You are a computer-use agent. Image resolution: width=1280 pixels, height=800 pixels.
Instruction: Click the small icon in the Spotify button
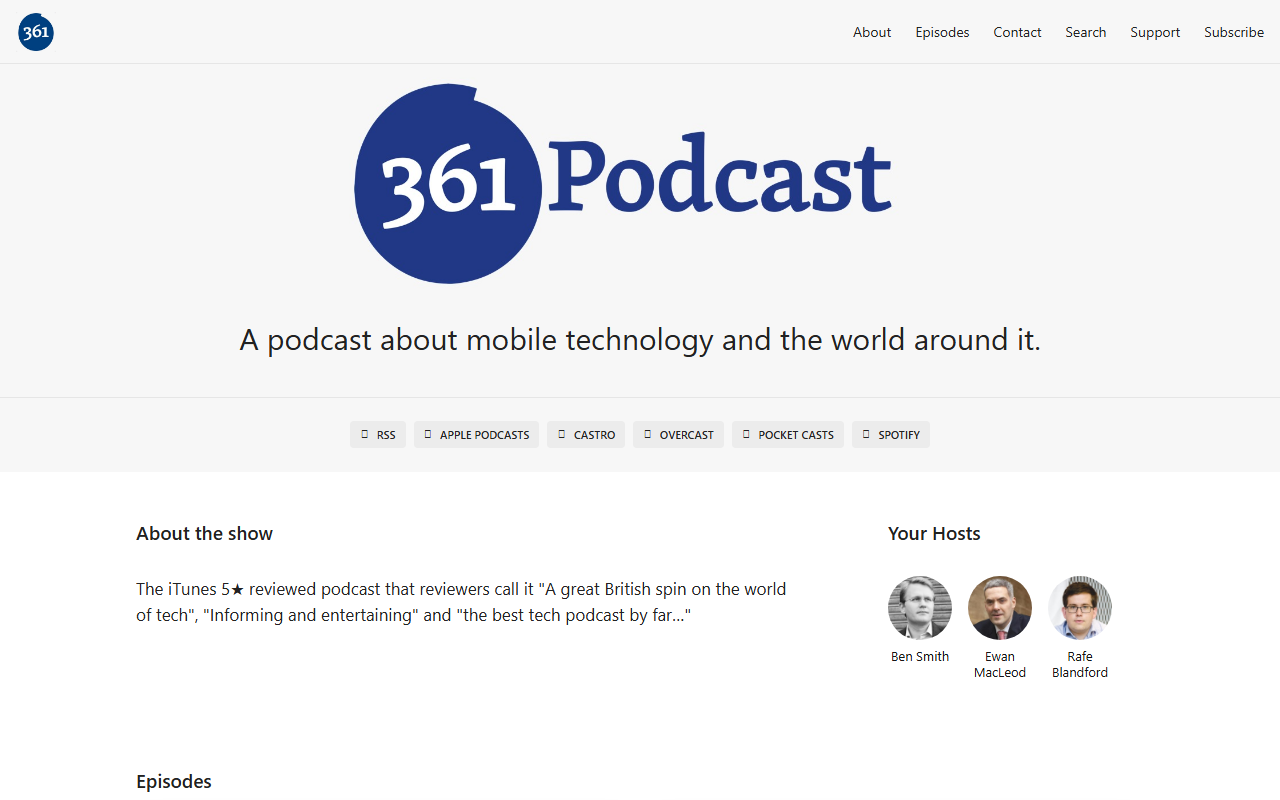(866, 434)
